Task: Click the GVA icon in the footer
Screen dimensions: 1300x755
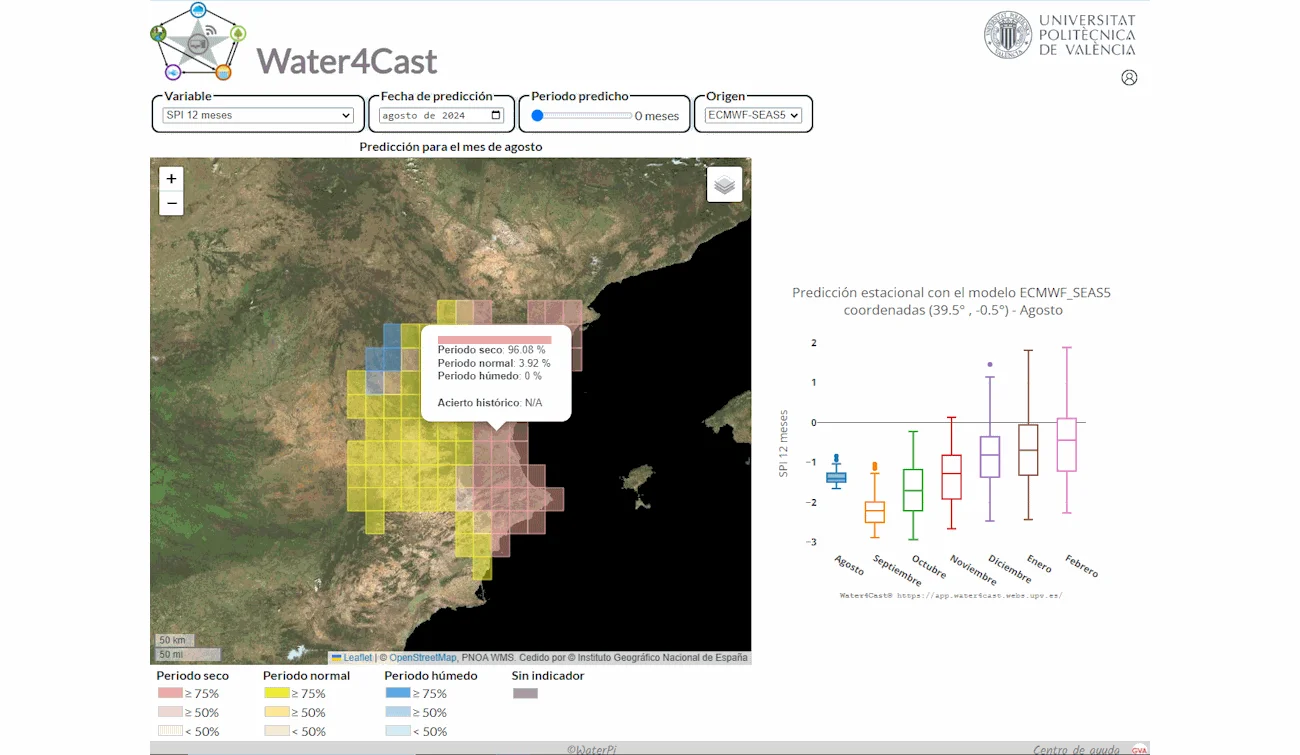Action: click(x=1139, y=749)
